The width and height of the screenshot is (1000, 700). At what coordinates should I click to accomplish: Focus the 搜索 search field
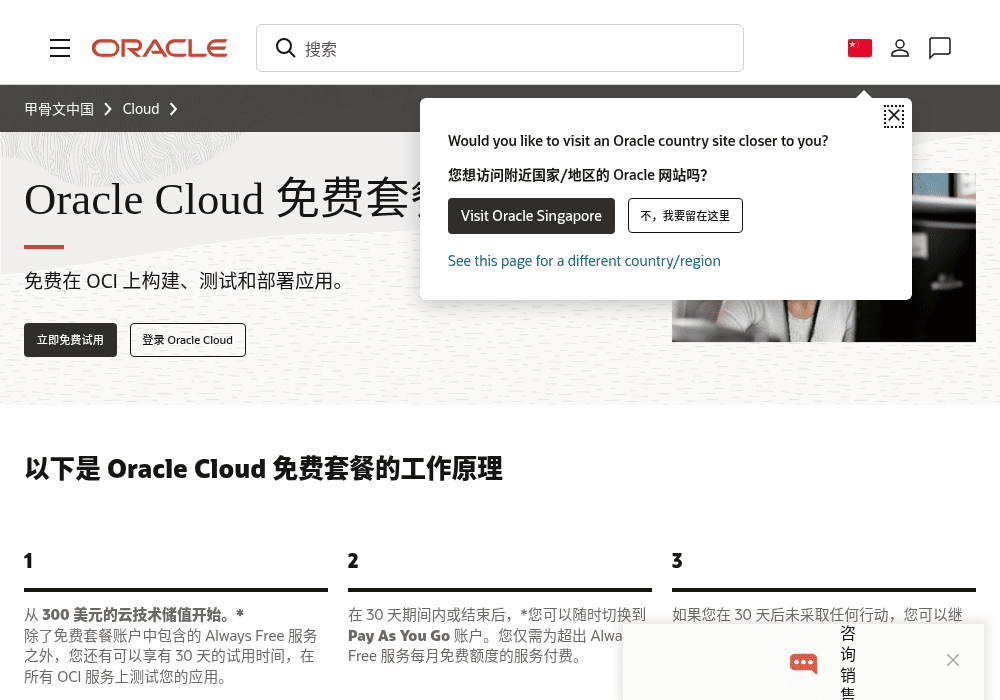500,48
